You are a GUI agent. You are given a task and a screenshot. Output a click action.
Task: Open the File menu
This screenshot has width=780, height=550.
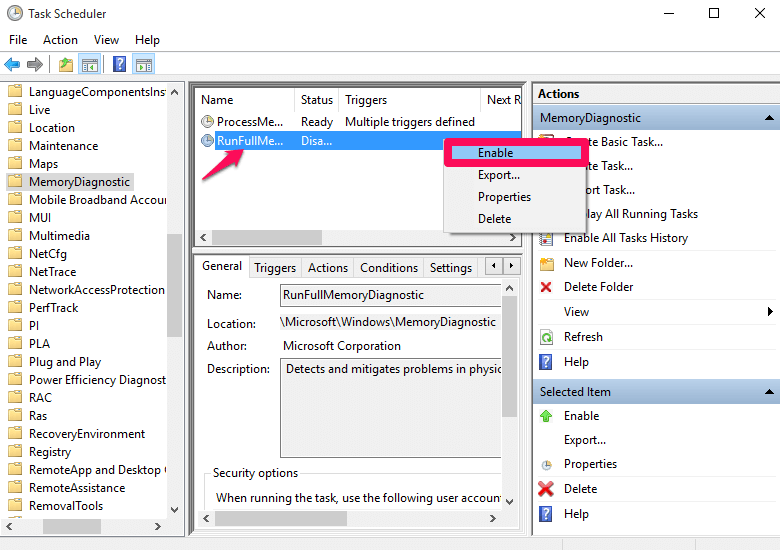(18, 40)
